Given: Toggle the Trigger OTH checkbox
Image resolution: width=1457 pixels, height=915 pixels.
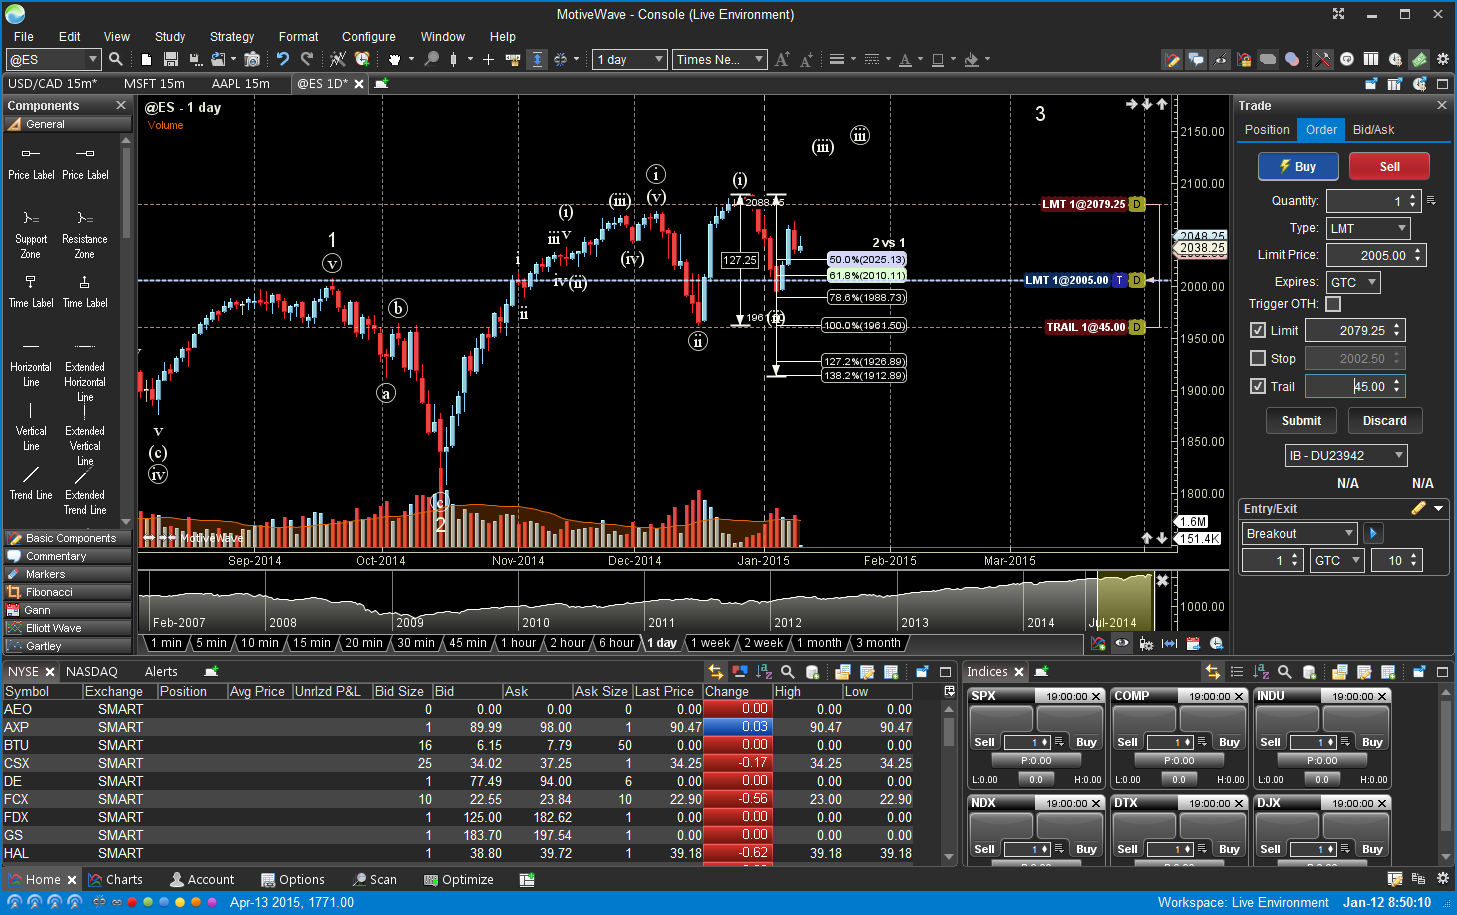Looking at the screenshot, I should 1333,304.
